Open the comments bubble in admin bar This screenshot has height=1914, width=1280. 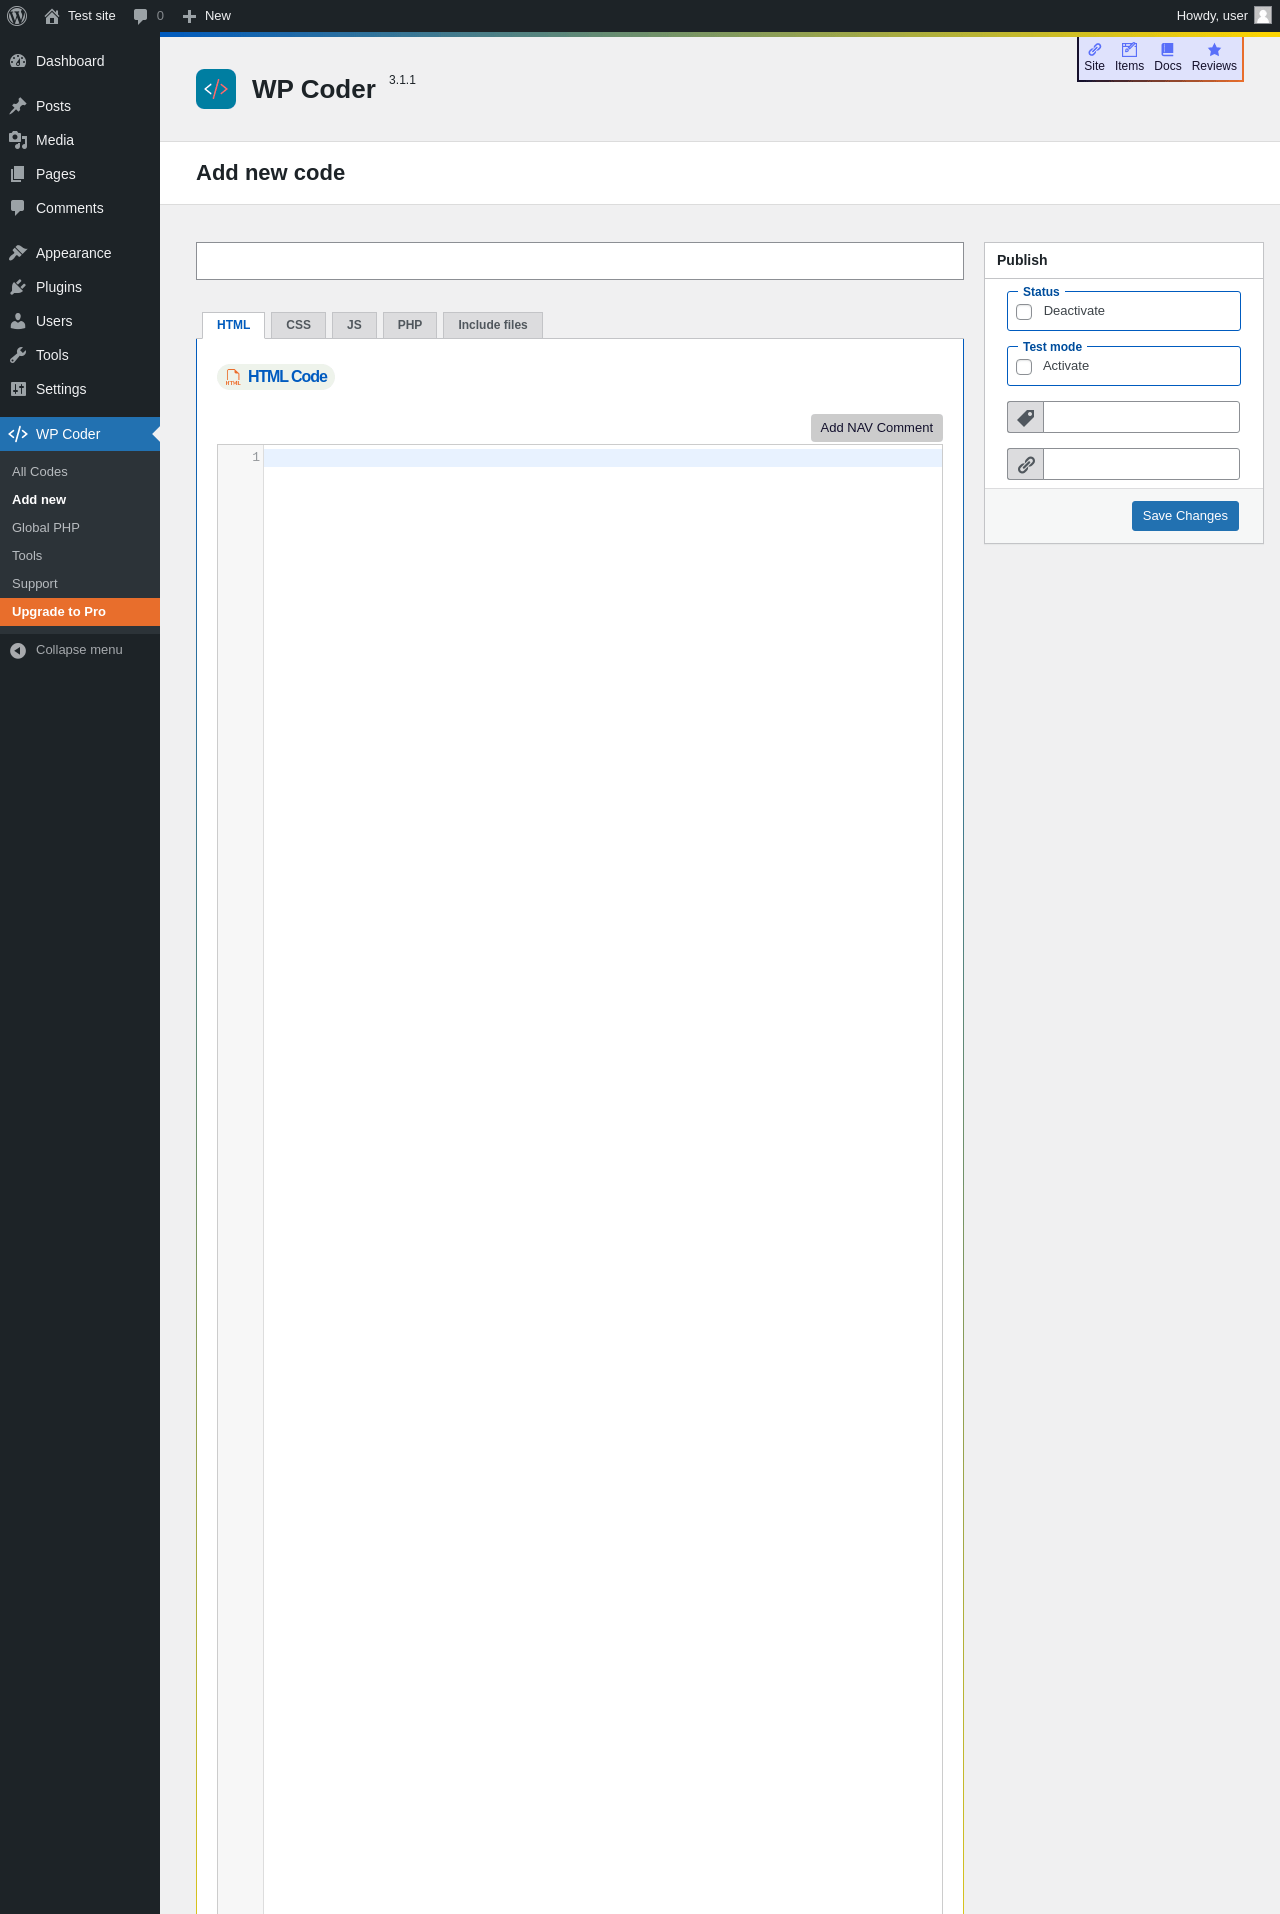148,16
